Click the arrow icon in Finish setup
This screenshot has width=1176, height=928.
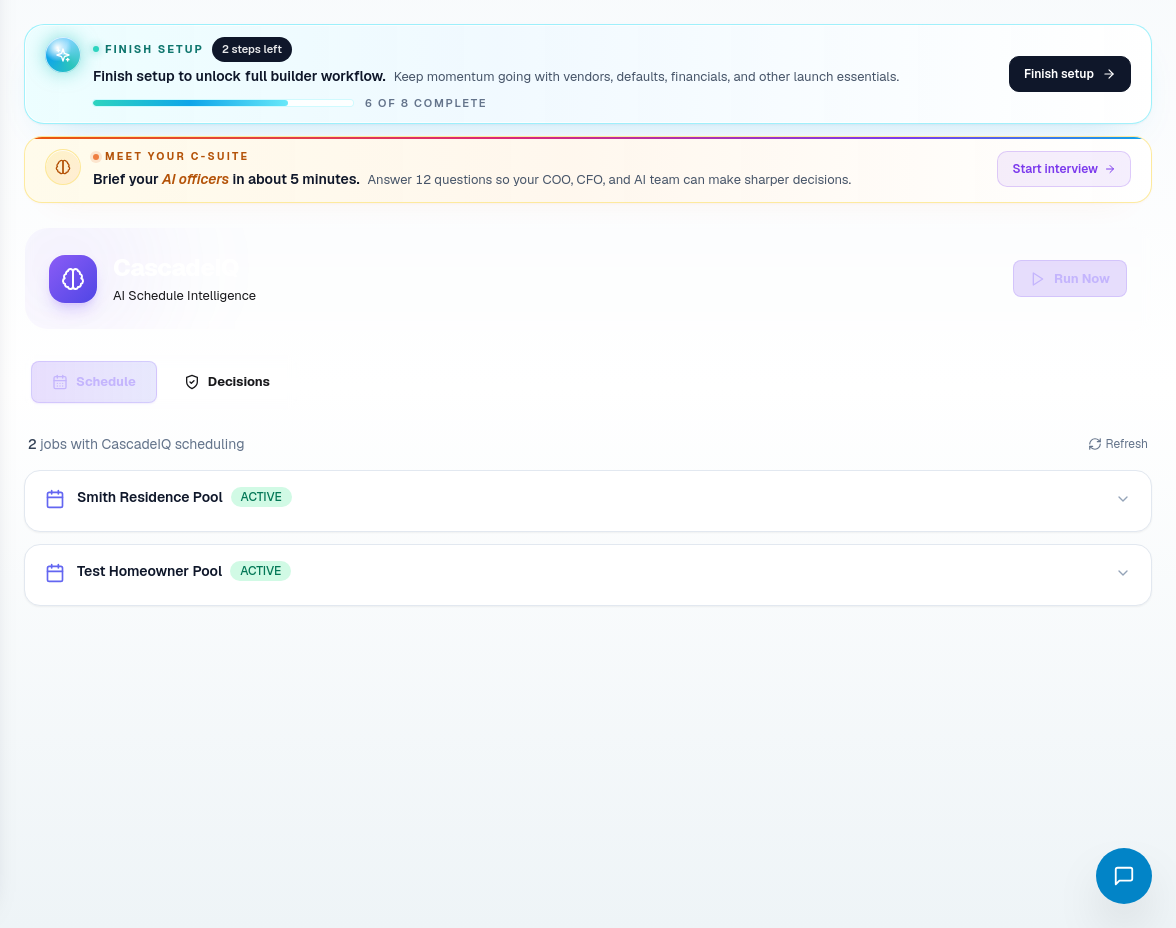point(1109,74)
